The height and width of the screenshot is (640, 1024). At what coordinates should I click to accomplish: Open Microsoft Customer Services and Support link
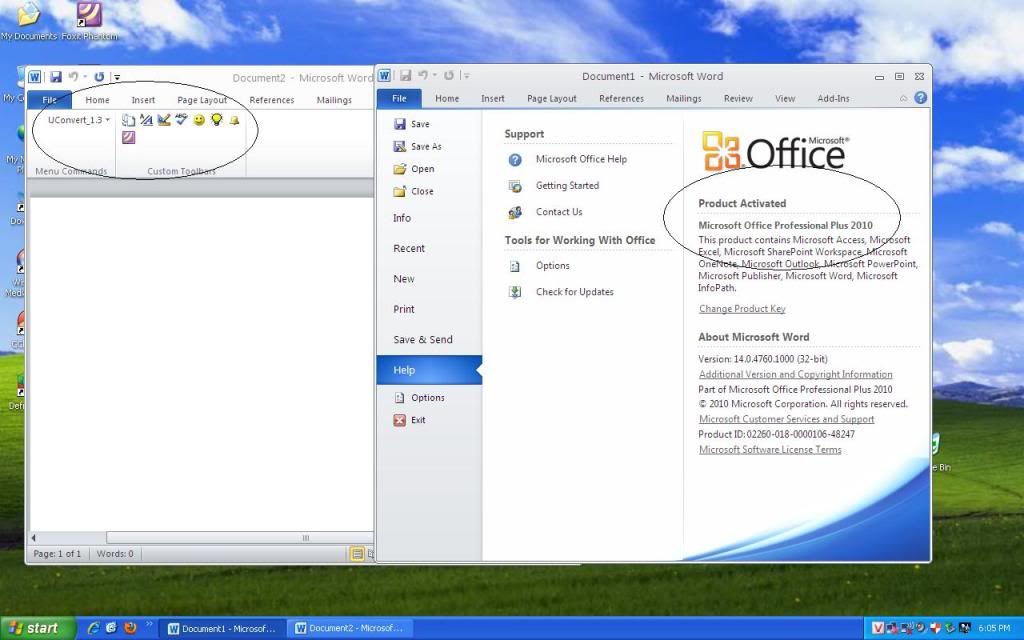click(x=786, y=419)
